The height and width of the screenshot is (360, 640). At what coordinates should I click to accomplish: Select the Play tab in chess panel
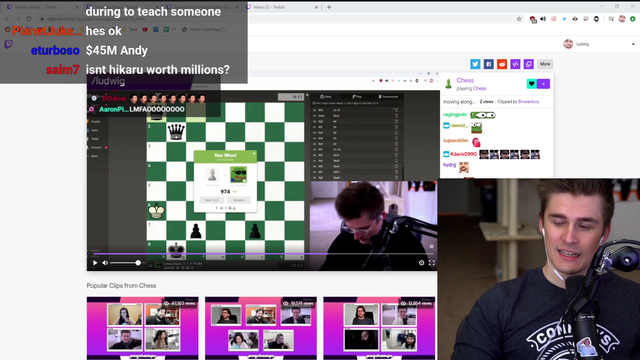357,97
